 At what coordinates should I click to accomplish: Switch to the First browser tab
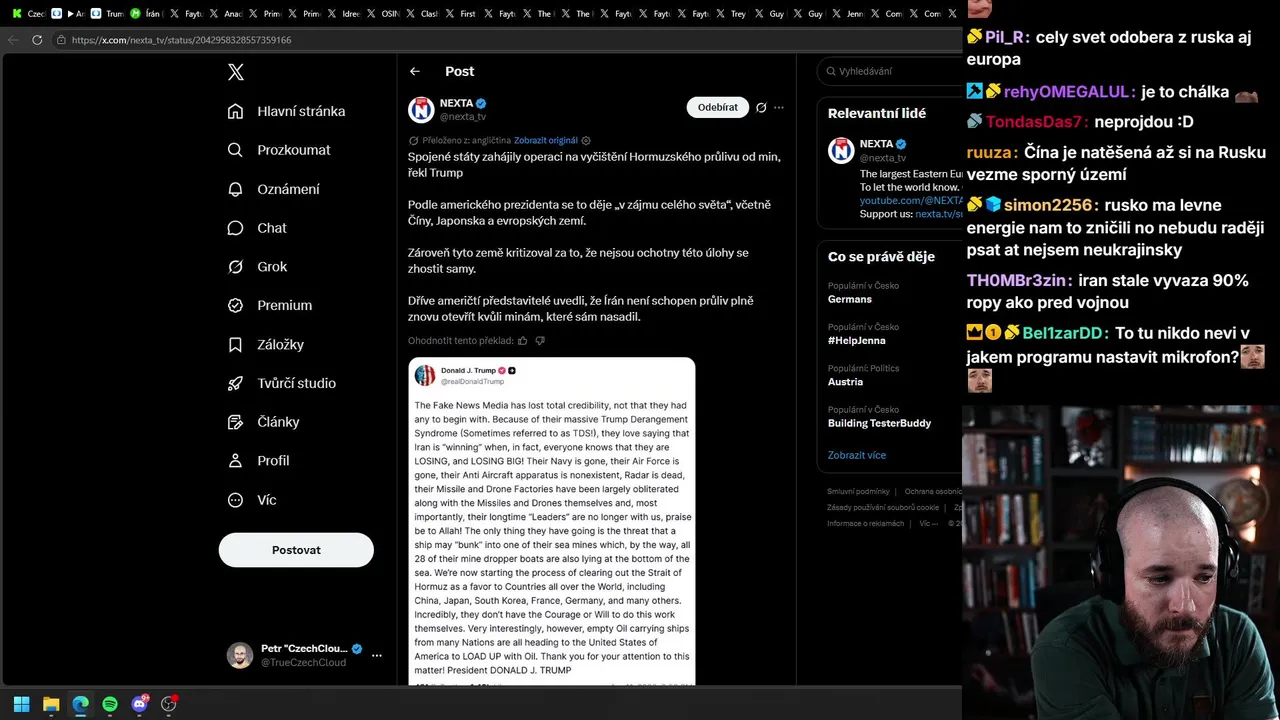coord(460,13)
